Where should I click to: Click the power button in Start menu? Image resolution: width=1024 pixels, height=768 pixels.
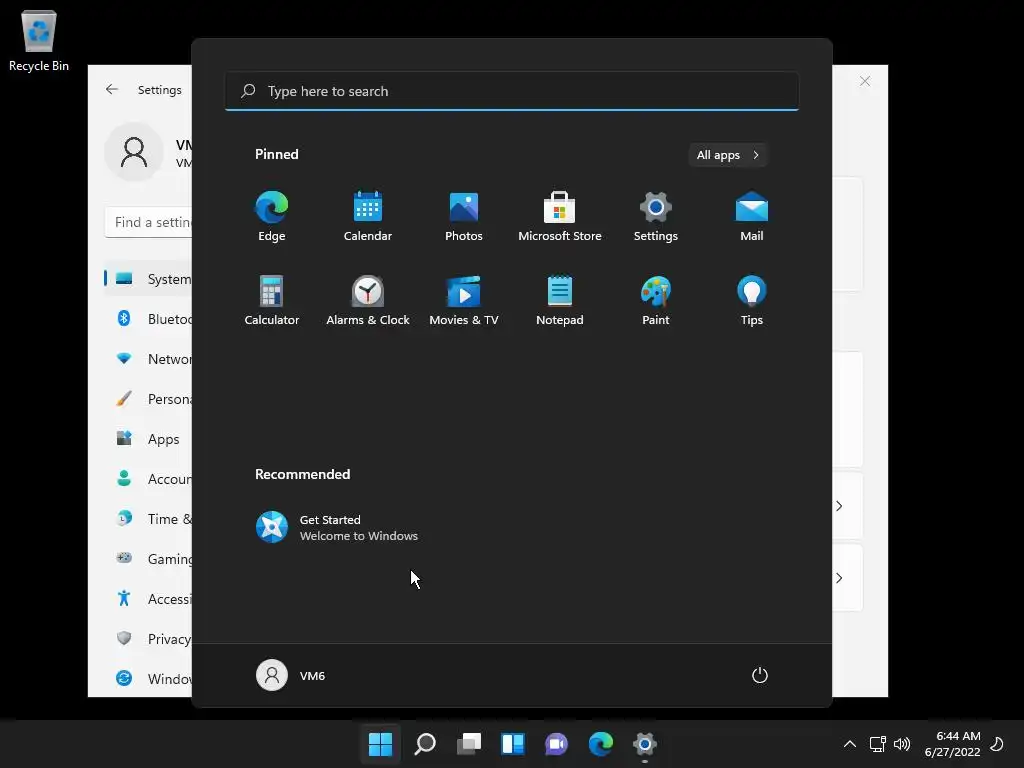coord(760,675)
